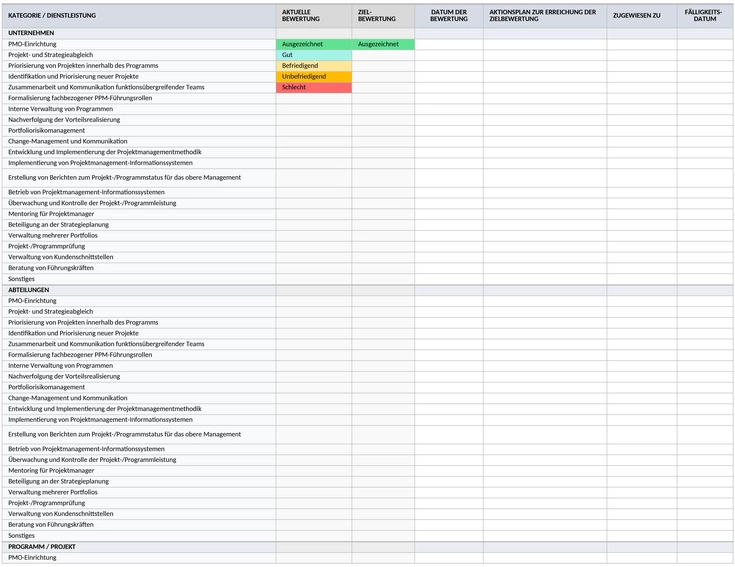Select the light blue 'Gut' rating cell
The height and width of the screenshot is (567, 735).
coord(314,55)
